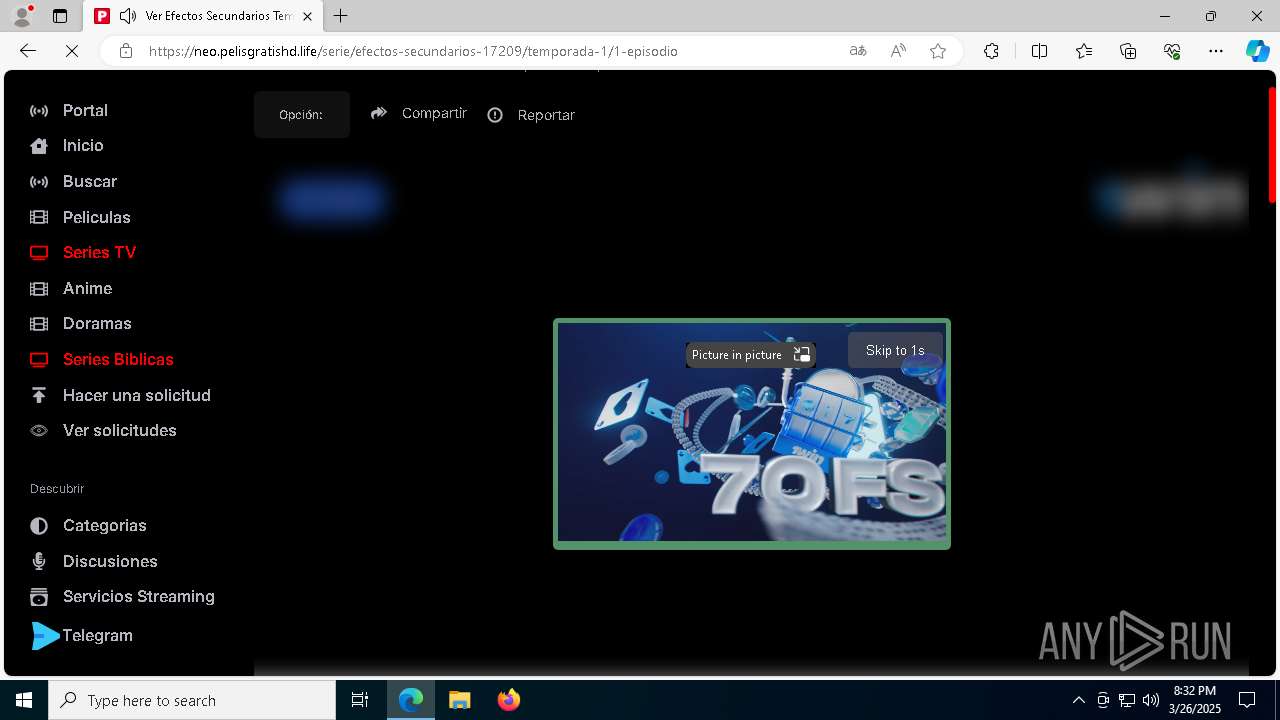Open the Portal sidebar link
This screenshot has height=720, width=1280.
(x=85, y=110)
